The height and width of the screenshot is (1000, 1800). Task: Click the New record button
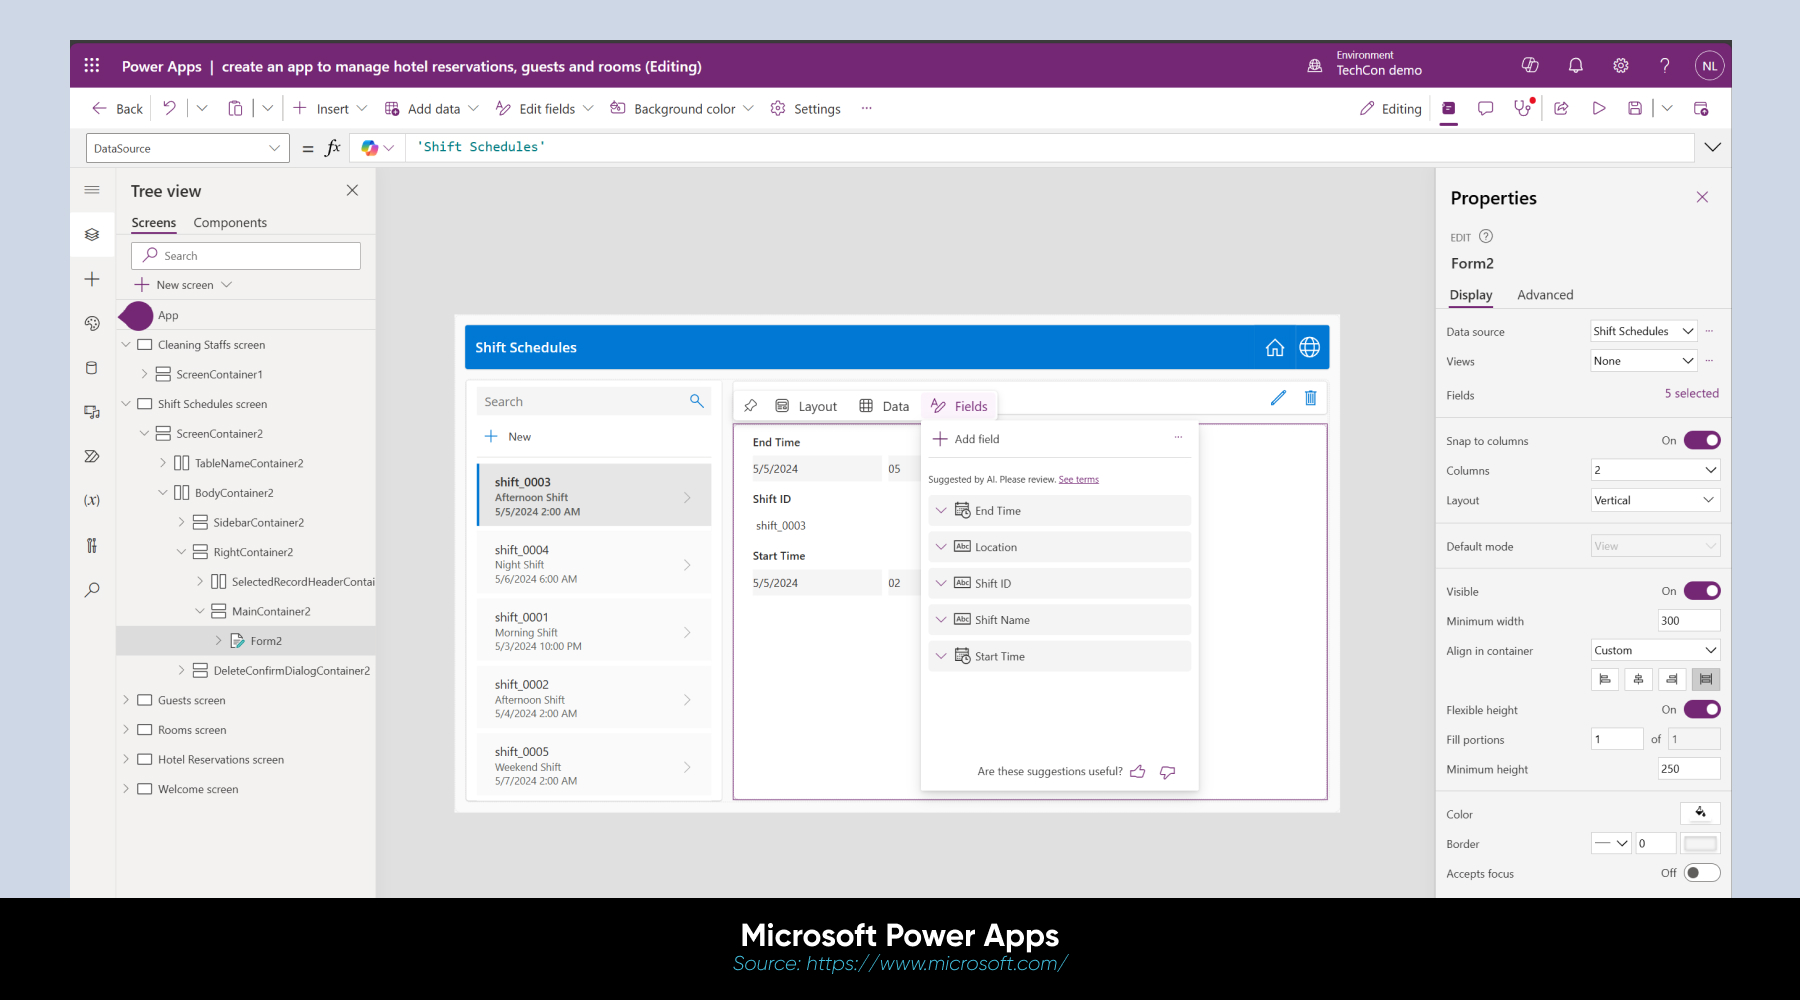coord(508,437)
